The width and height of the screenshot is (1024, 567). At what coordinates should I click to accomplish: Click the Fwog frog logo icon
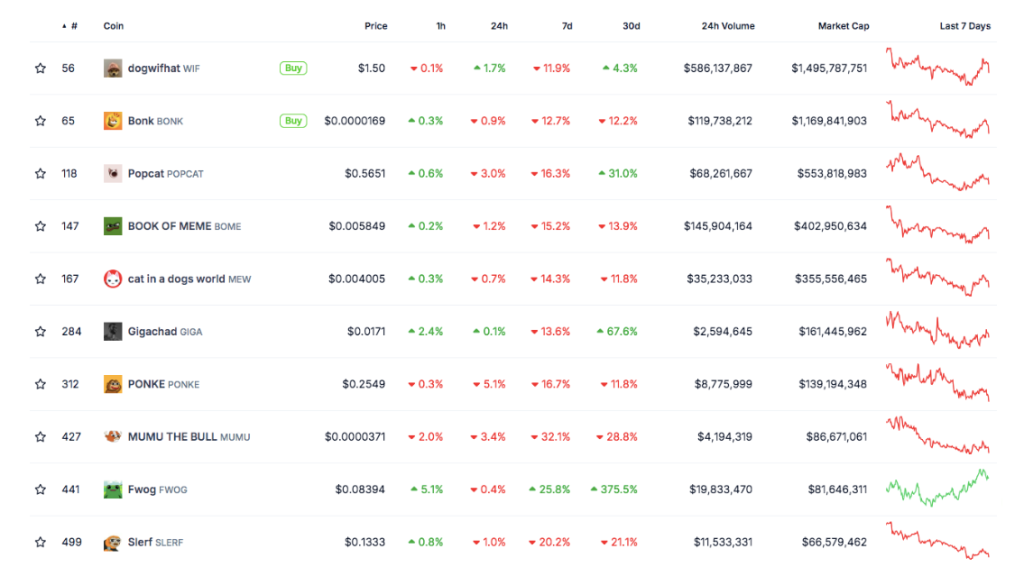(x=113, y=490)
